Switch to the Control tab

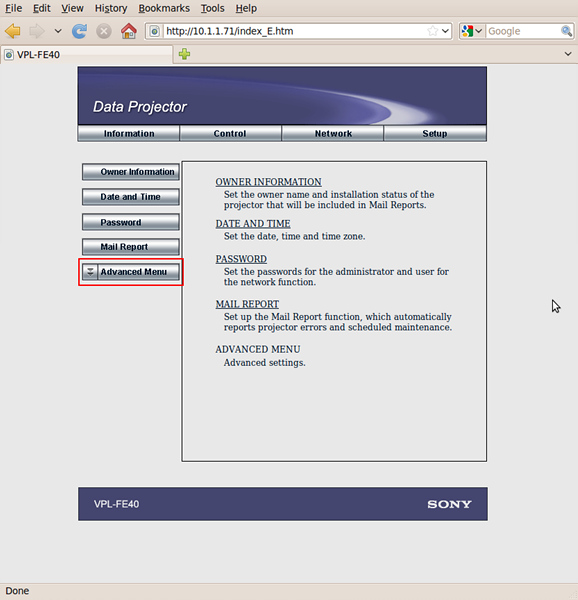tap(230, 134)
